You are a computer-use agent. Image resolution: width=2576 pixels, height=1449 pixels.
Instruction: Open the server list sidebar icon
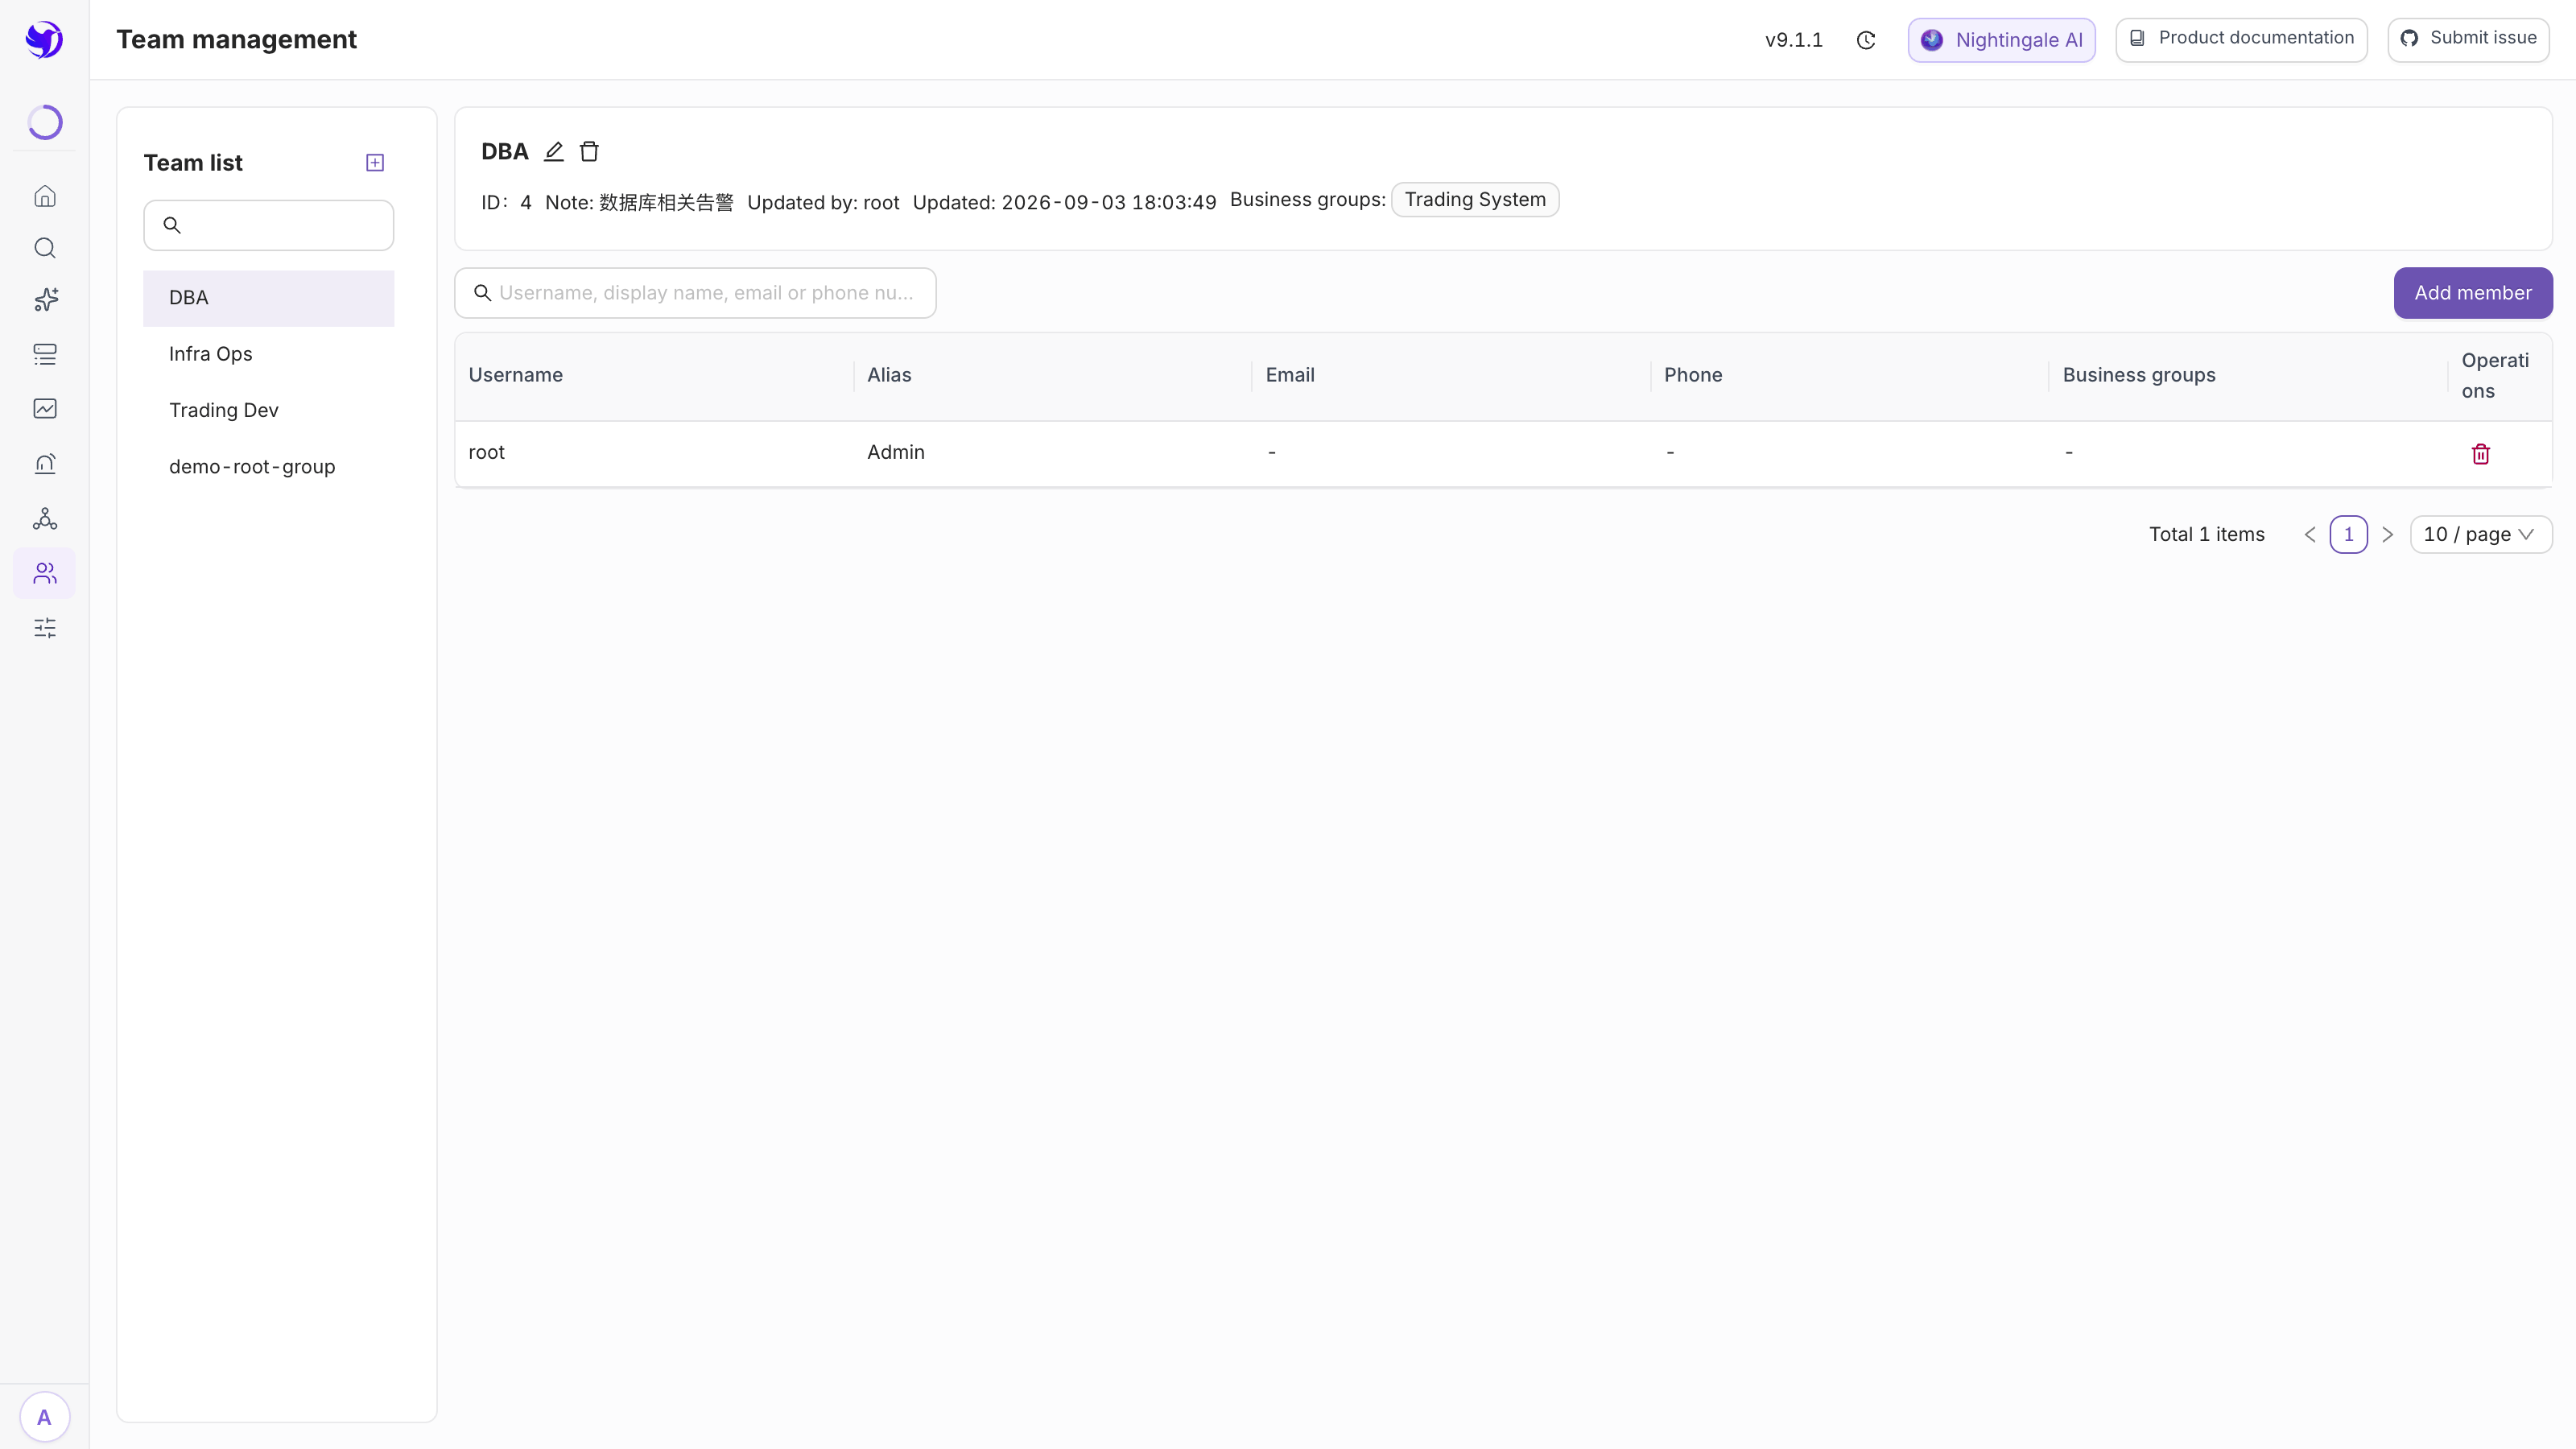coord(45,354)
